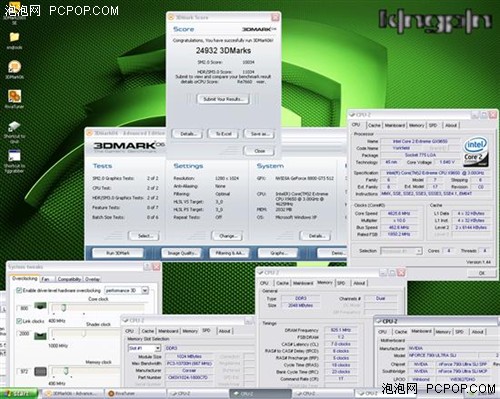Click shader clock value field showing 2000
The width and height of the screenshot is (500, 399).
[24, 333]
